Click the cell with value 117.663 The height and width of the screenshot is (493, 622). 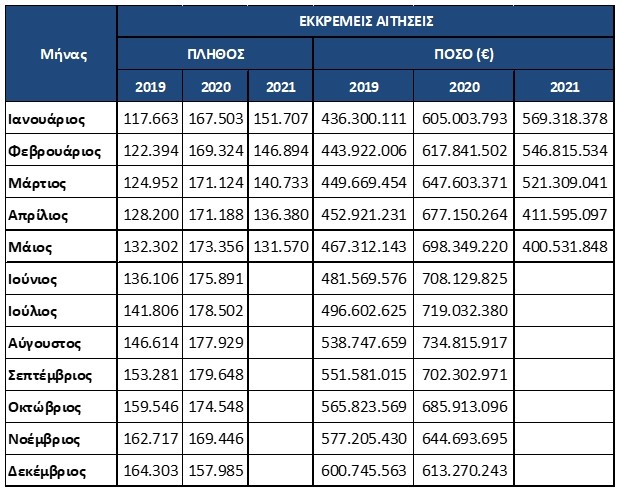click(x=150, y=118)
